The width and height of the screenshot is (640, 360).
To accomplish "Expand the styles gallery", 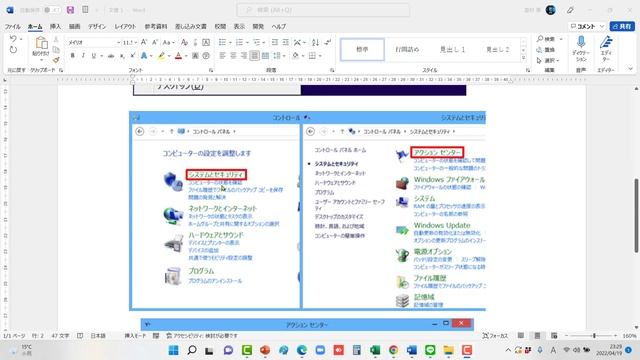I will (523, 58).
